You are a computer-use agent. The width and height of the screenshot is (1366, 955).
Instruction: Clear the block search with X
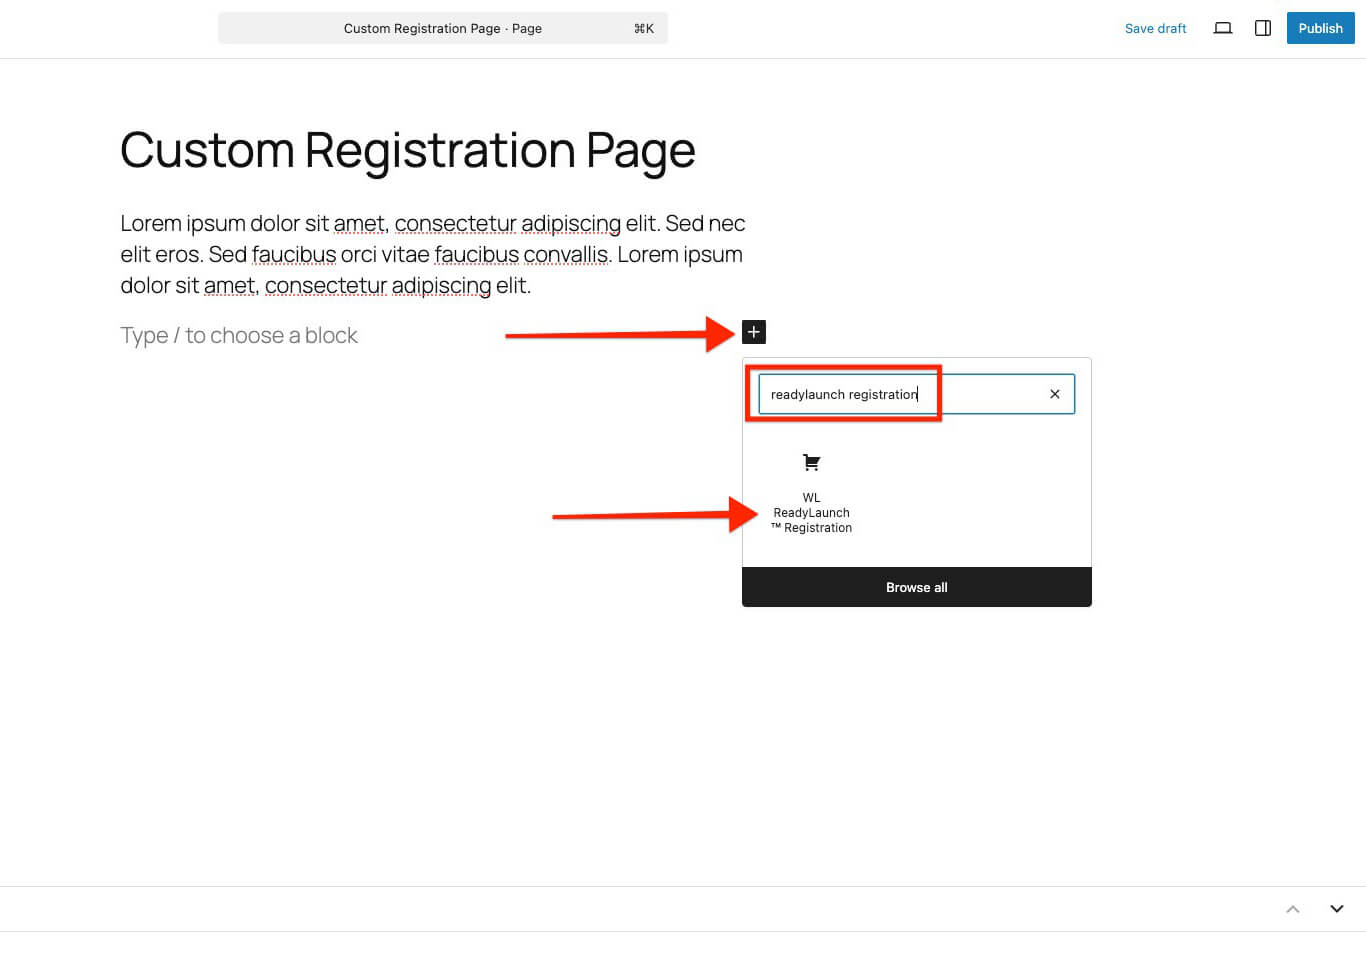(x=1054, y=394)
